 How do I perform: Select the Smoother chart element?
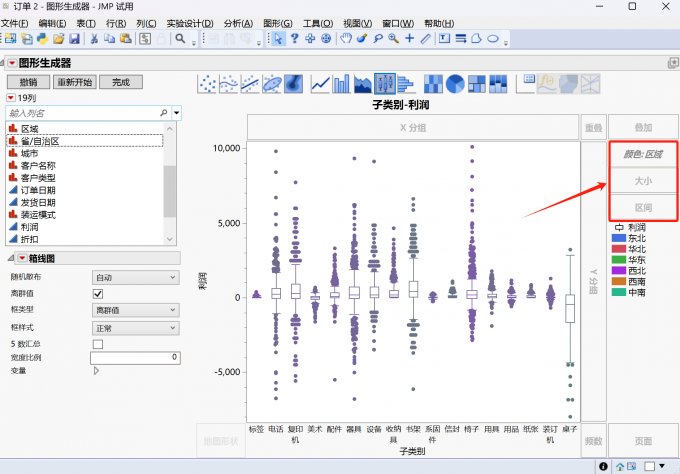coord(229,84)
